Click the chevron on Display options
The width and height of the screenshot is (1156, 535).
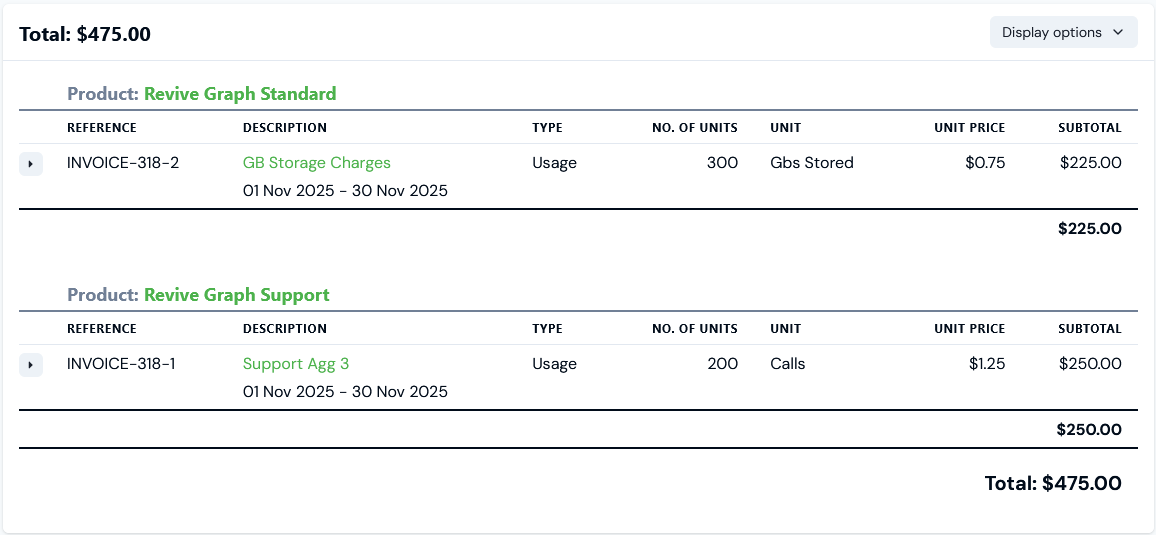pyautogui.click(x=1119, y=32)
